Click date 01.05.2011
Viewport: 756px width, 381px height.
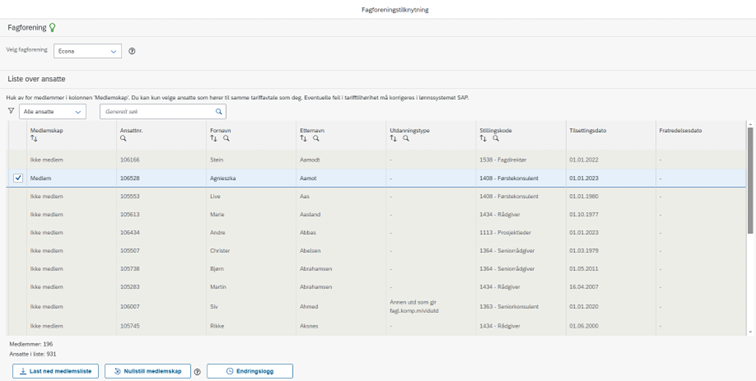584,269
